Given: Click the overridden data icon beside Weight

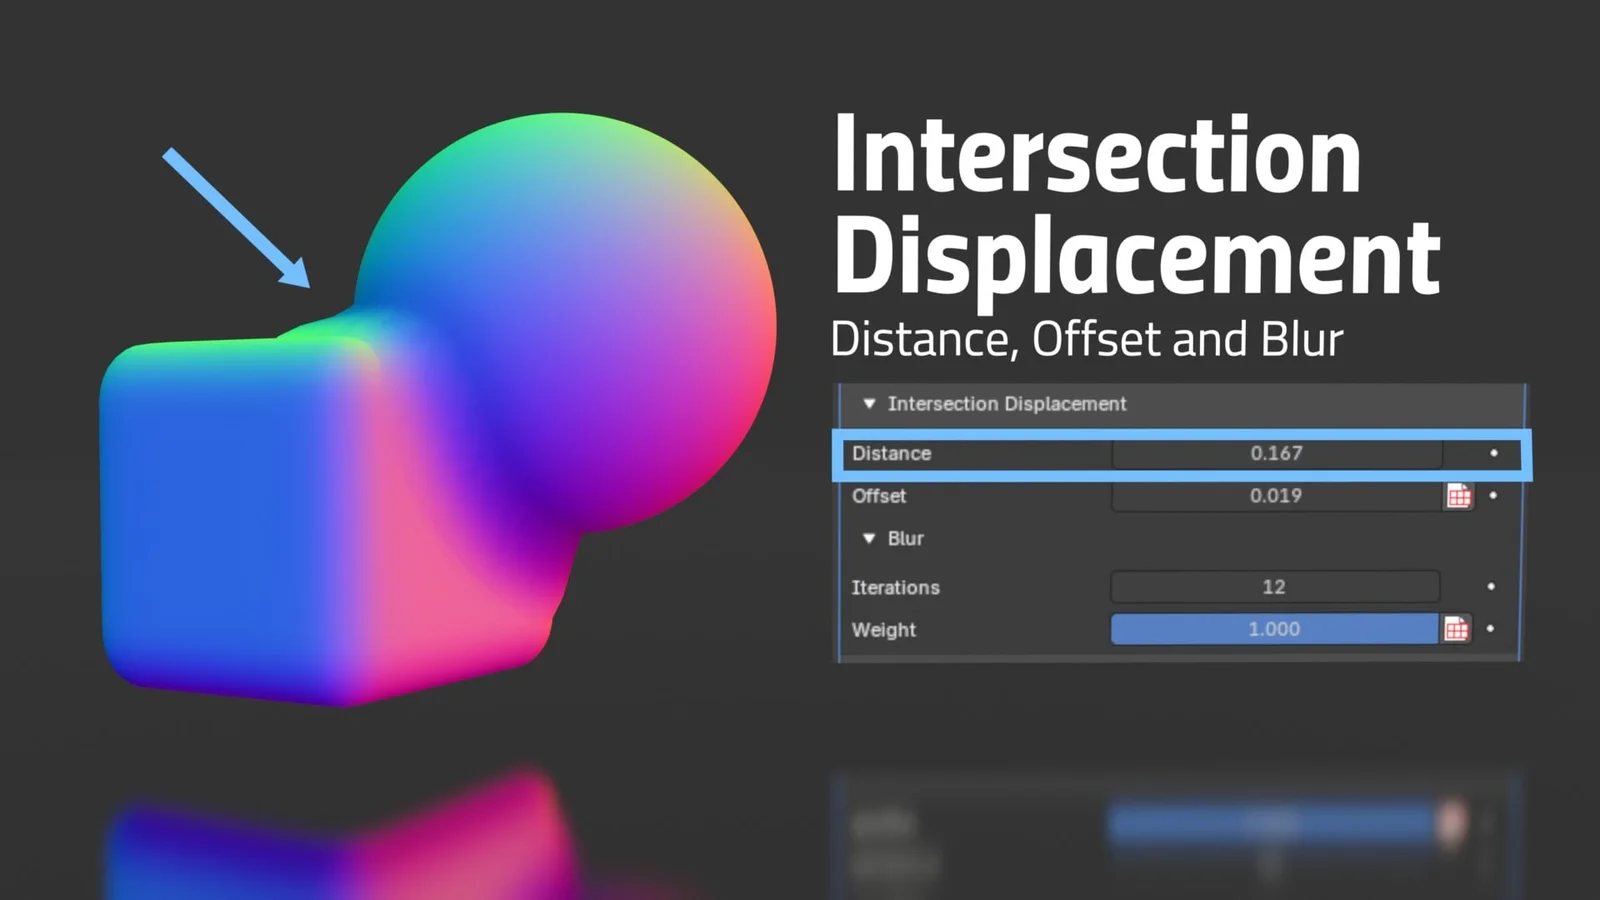Looking at the screenshot, I should [1459, 629].
